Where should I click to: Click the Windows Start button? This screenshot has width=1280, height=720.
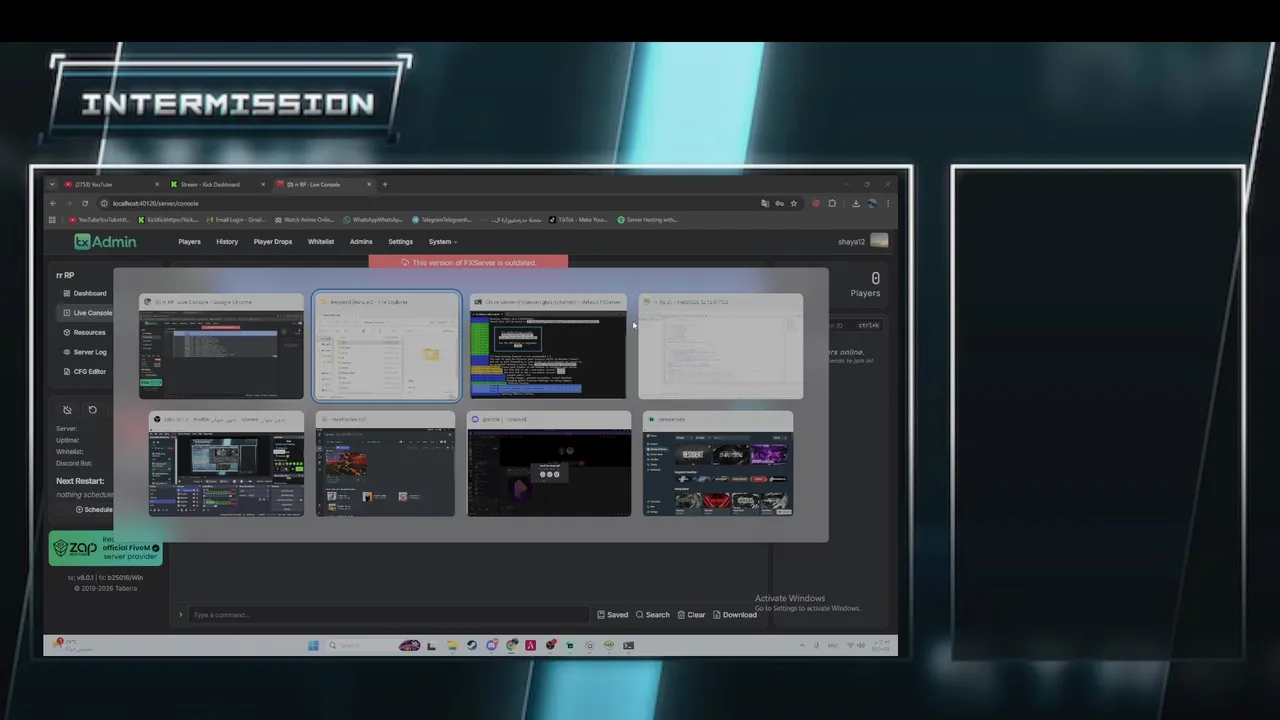(313, 646)
